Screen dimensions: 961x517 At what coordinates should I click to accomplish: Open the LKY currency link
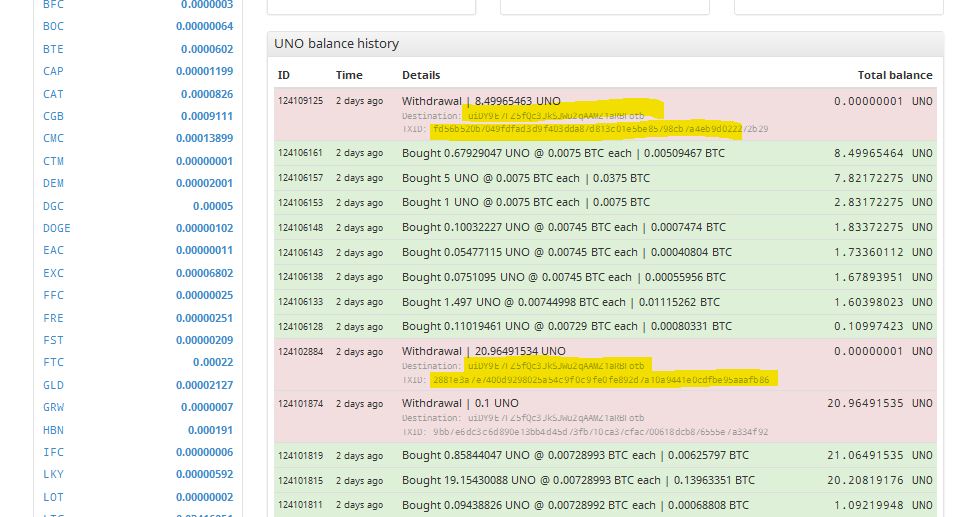[53, 474]
